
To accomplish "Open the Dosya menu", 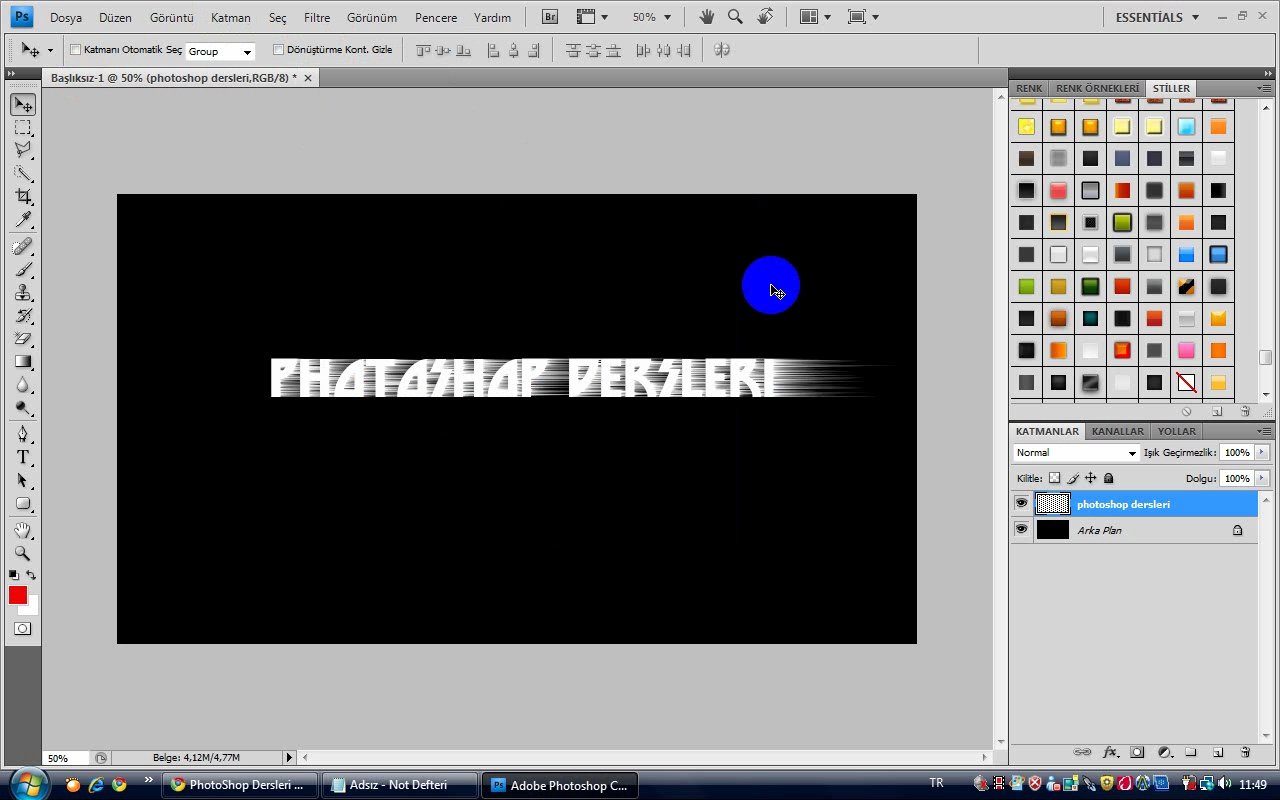I will pos(66,18).
